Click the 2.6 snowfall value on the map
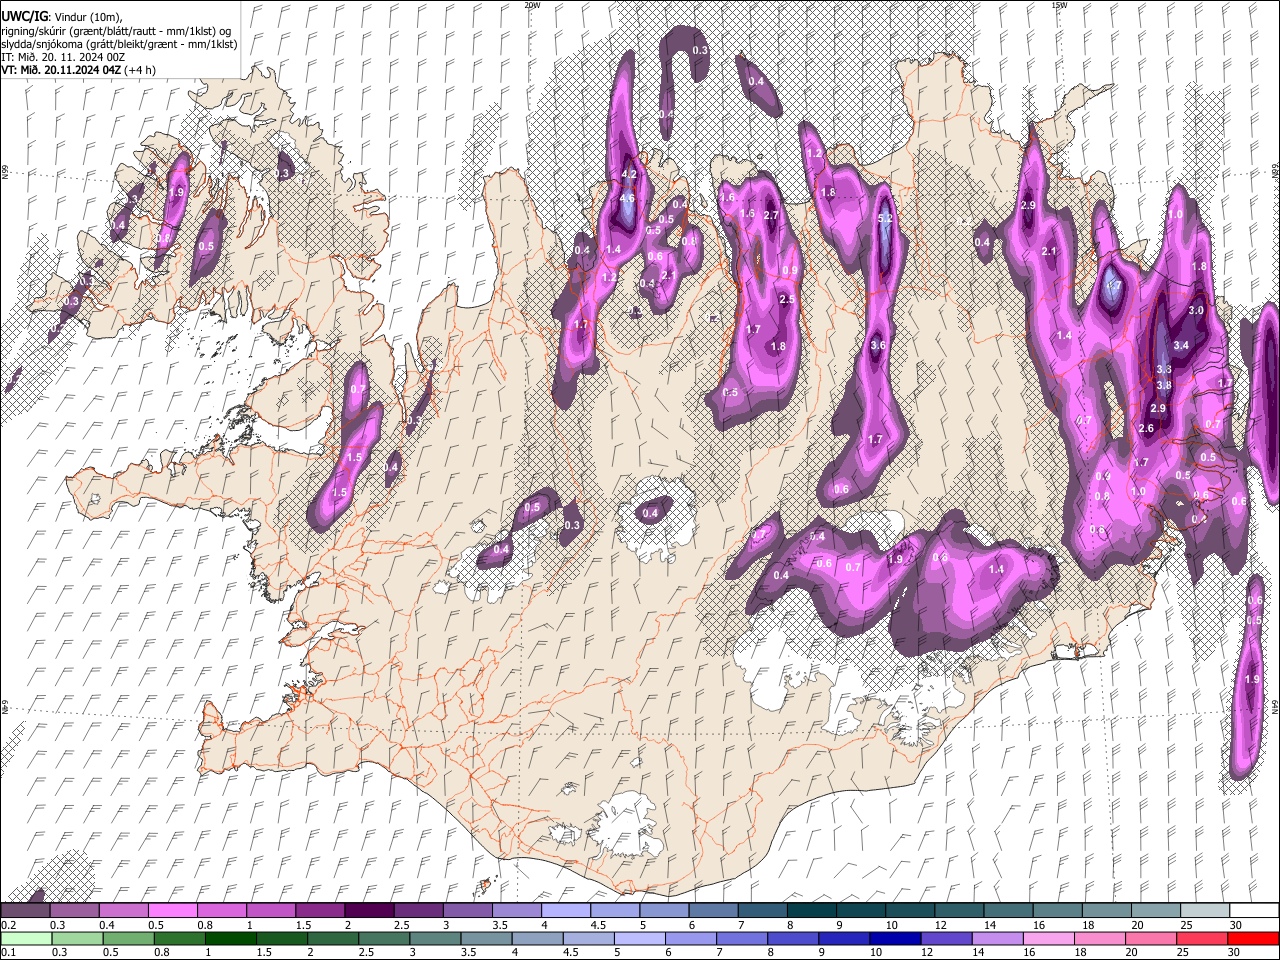 tap(1146, 429)
